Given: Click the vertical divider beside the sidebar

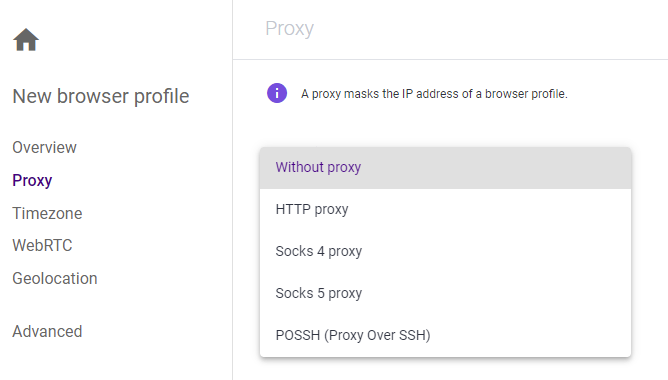Looking at the screenshot, I should pyautogui.click(x=233, y=190).
